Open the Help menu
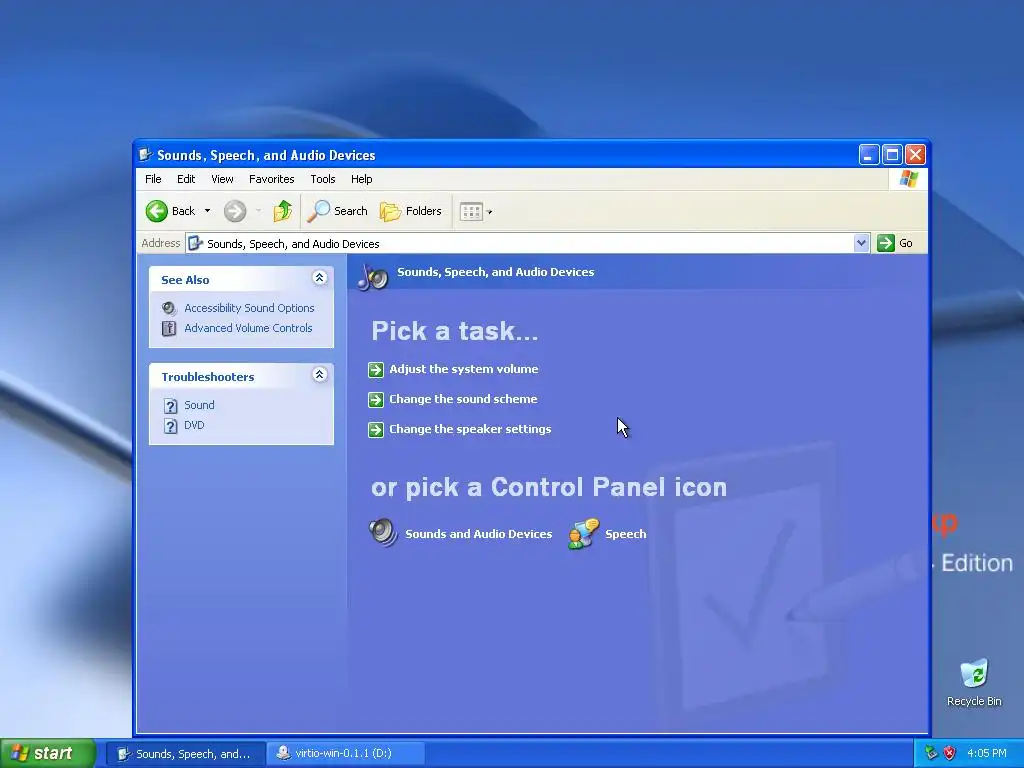1024x768 pixels. click(361, 179)
